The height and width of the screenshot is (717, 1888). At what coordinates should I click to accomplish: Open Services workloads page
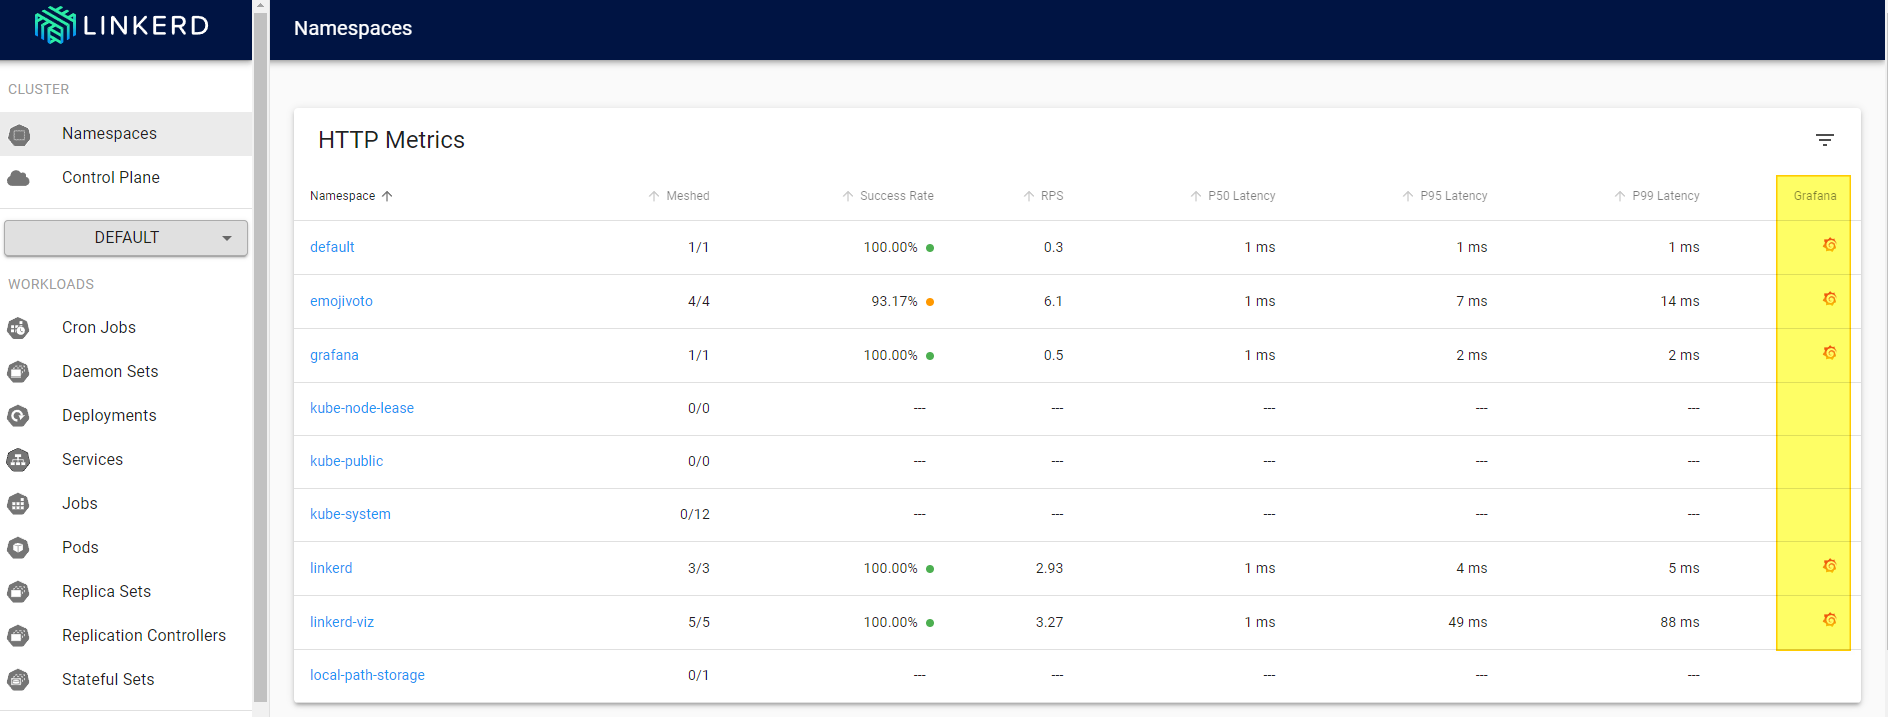click(126, 460)
